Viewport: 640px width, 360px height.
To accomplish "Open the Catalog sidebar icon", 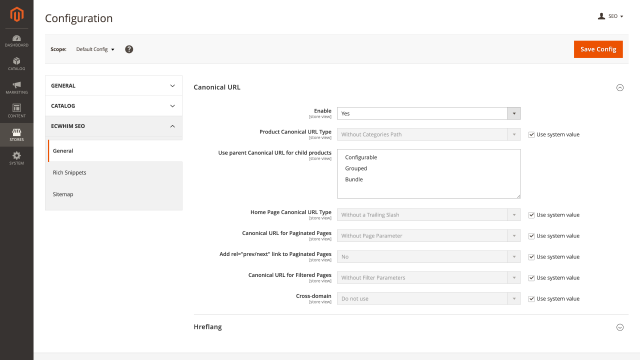I will [x=17, y=64].
